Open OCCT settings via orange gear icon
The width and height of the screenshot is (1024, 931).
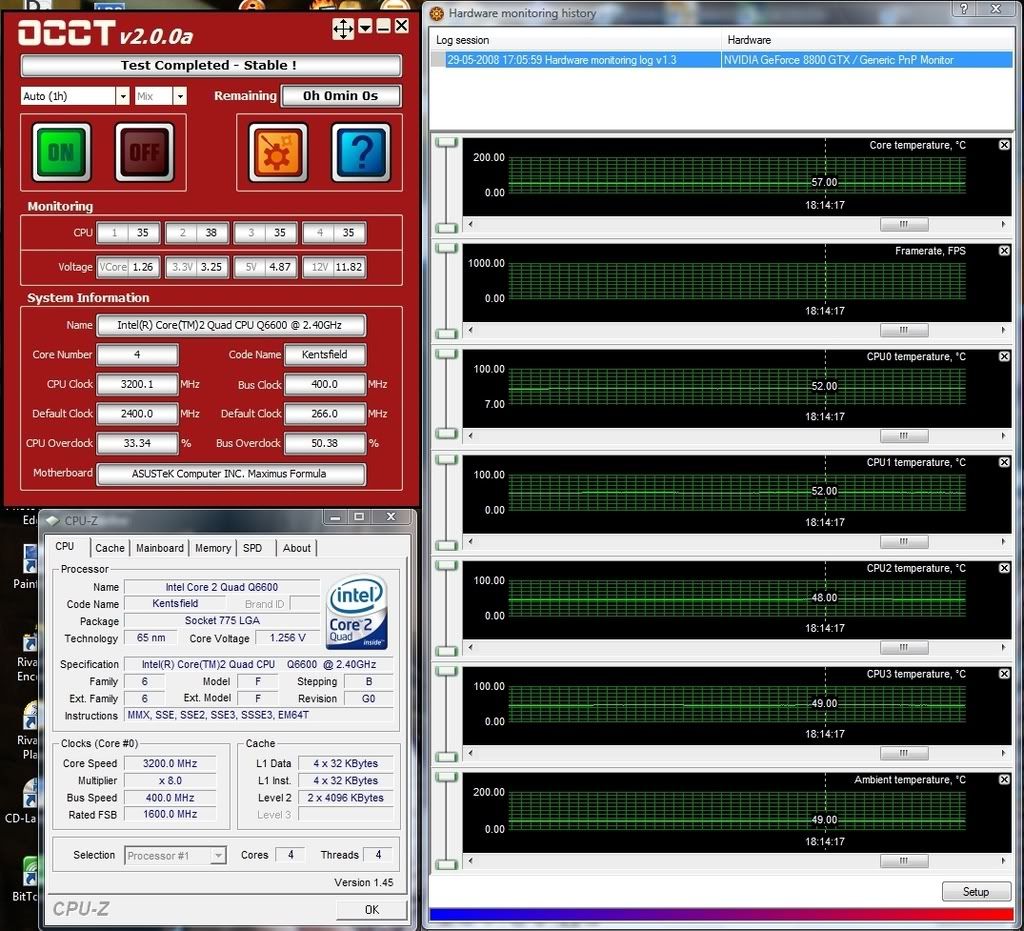tap(278, 152)
